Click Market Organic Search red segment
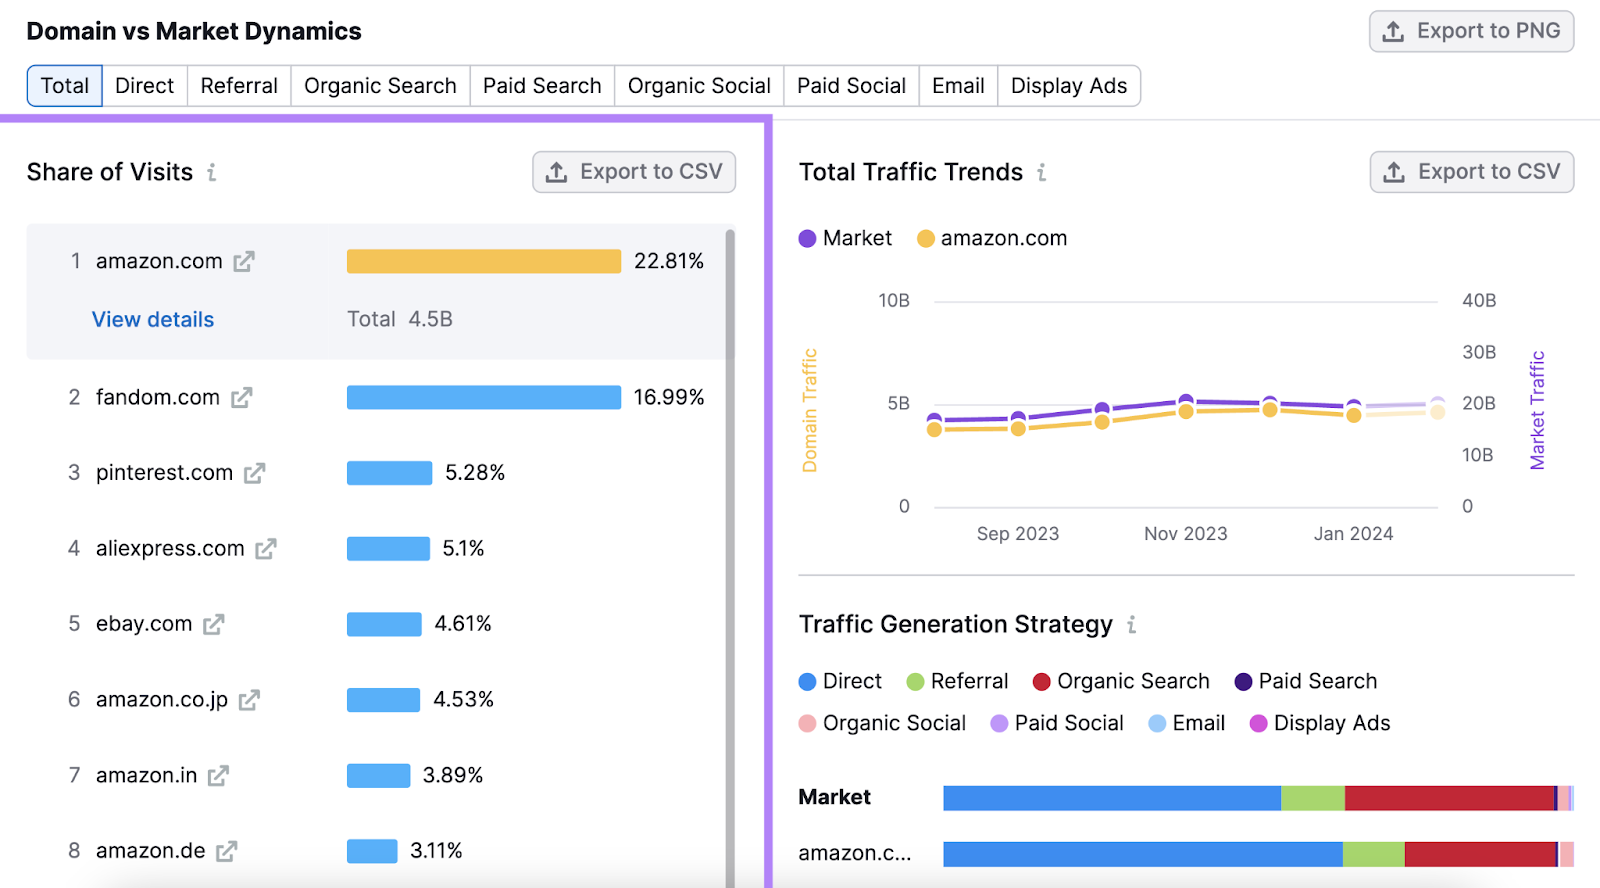 (1450, 798)
